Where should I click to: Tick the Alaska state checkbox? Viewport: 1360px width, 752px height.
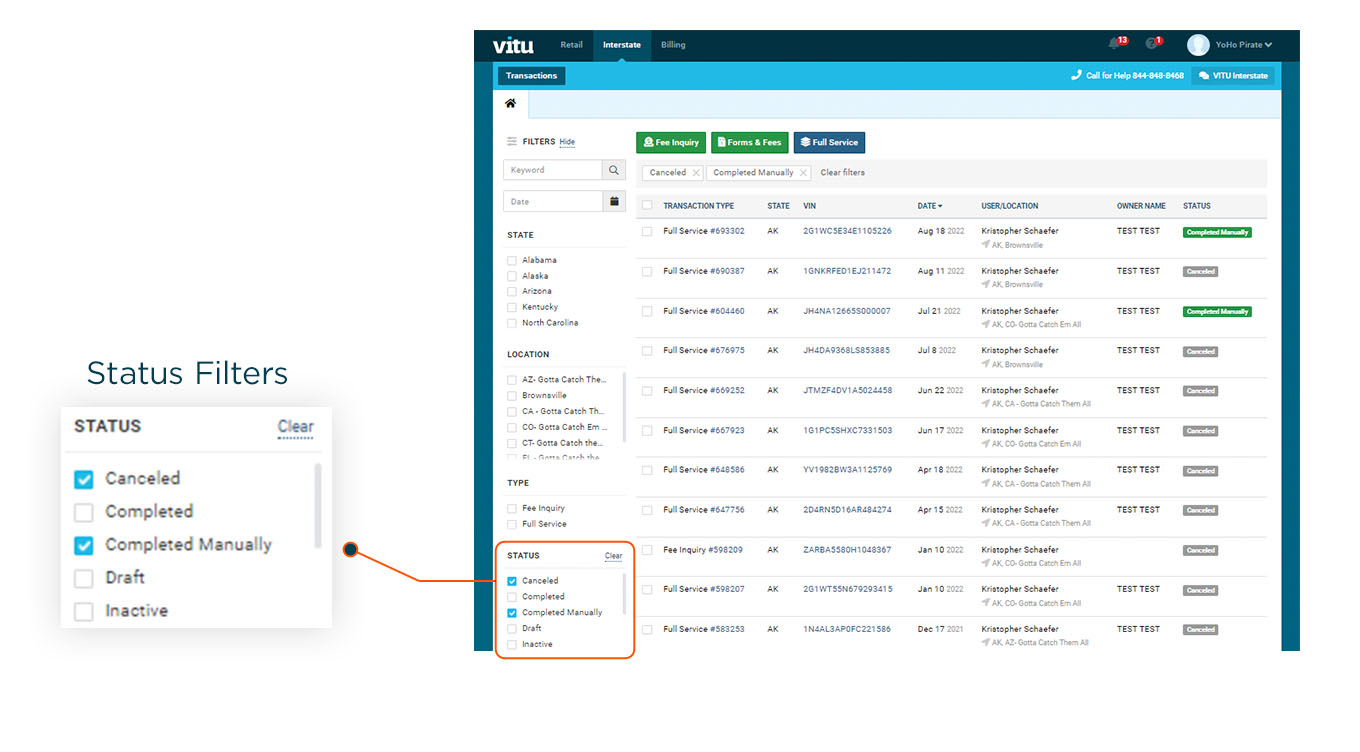(x=512, y=276)
